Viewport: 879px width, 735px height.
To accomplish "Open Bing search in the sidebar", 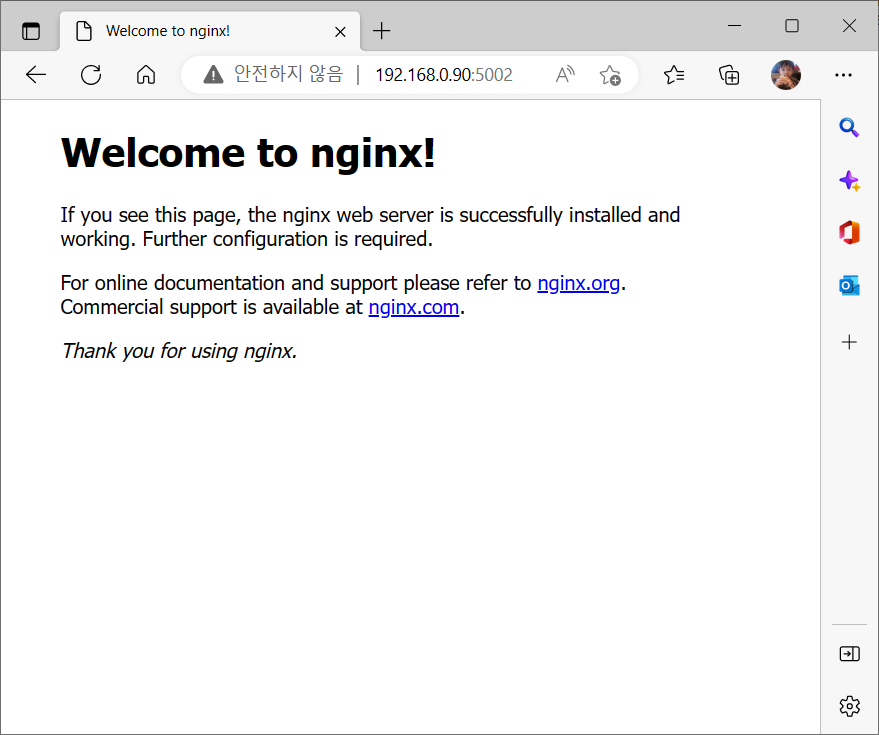I will click(x=849, y=128).
